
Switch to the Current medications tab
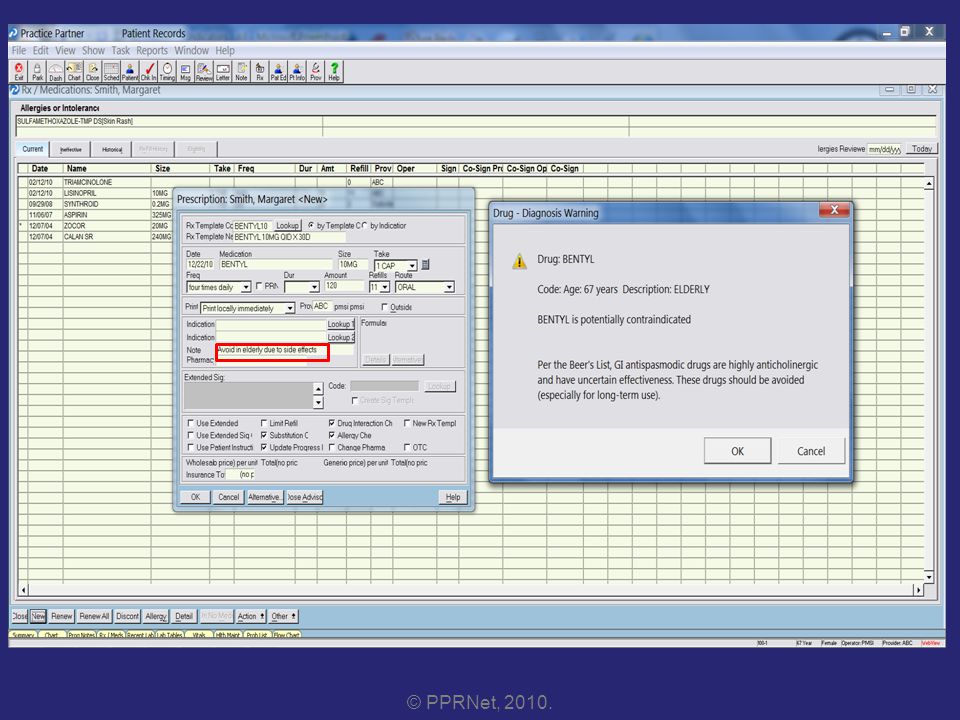point(32,149)
